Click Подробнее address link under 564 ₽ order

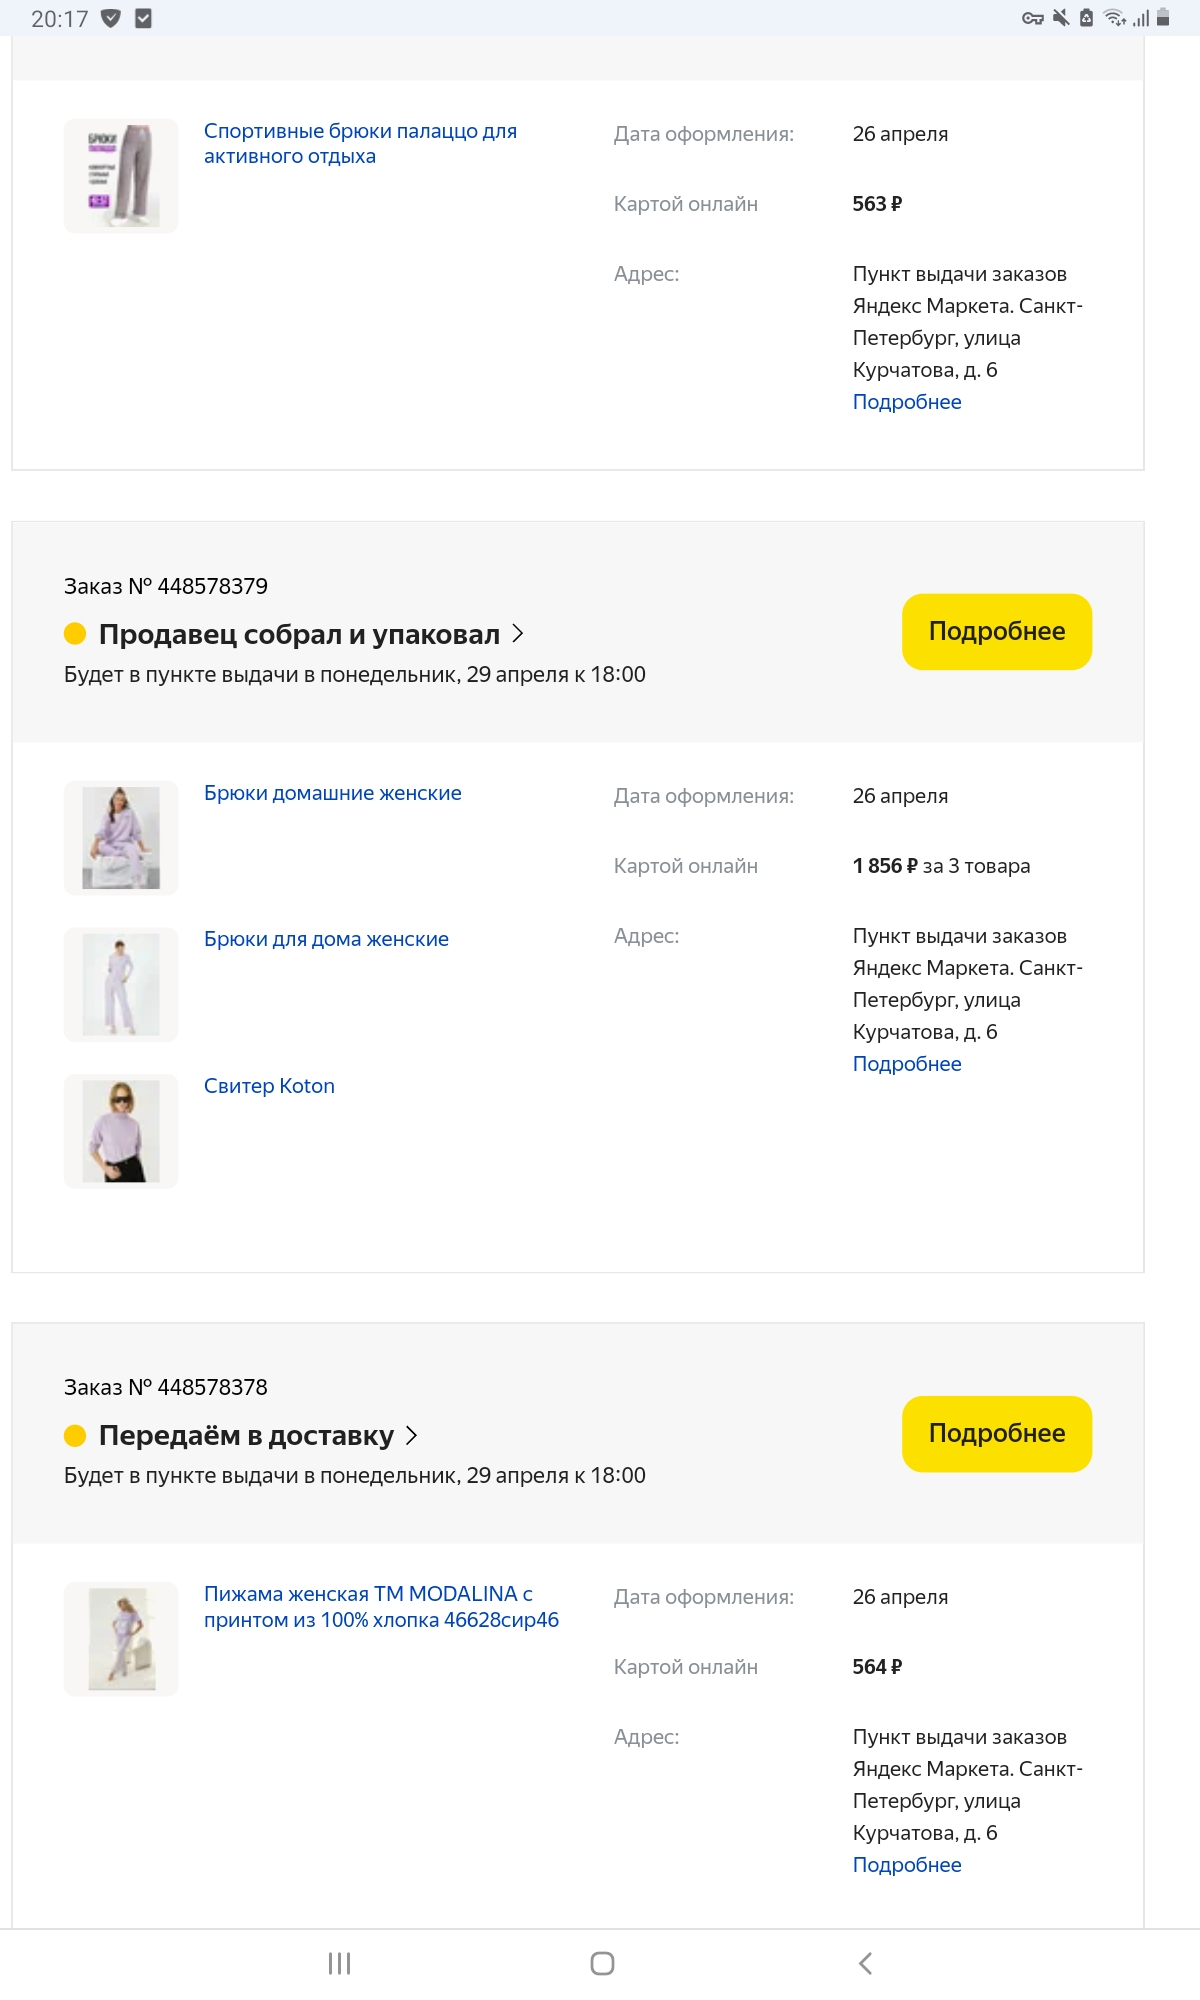pyautogui.click(x=907, y=1865)
